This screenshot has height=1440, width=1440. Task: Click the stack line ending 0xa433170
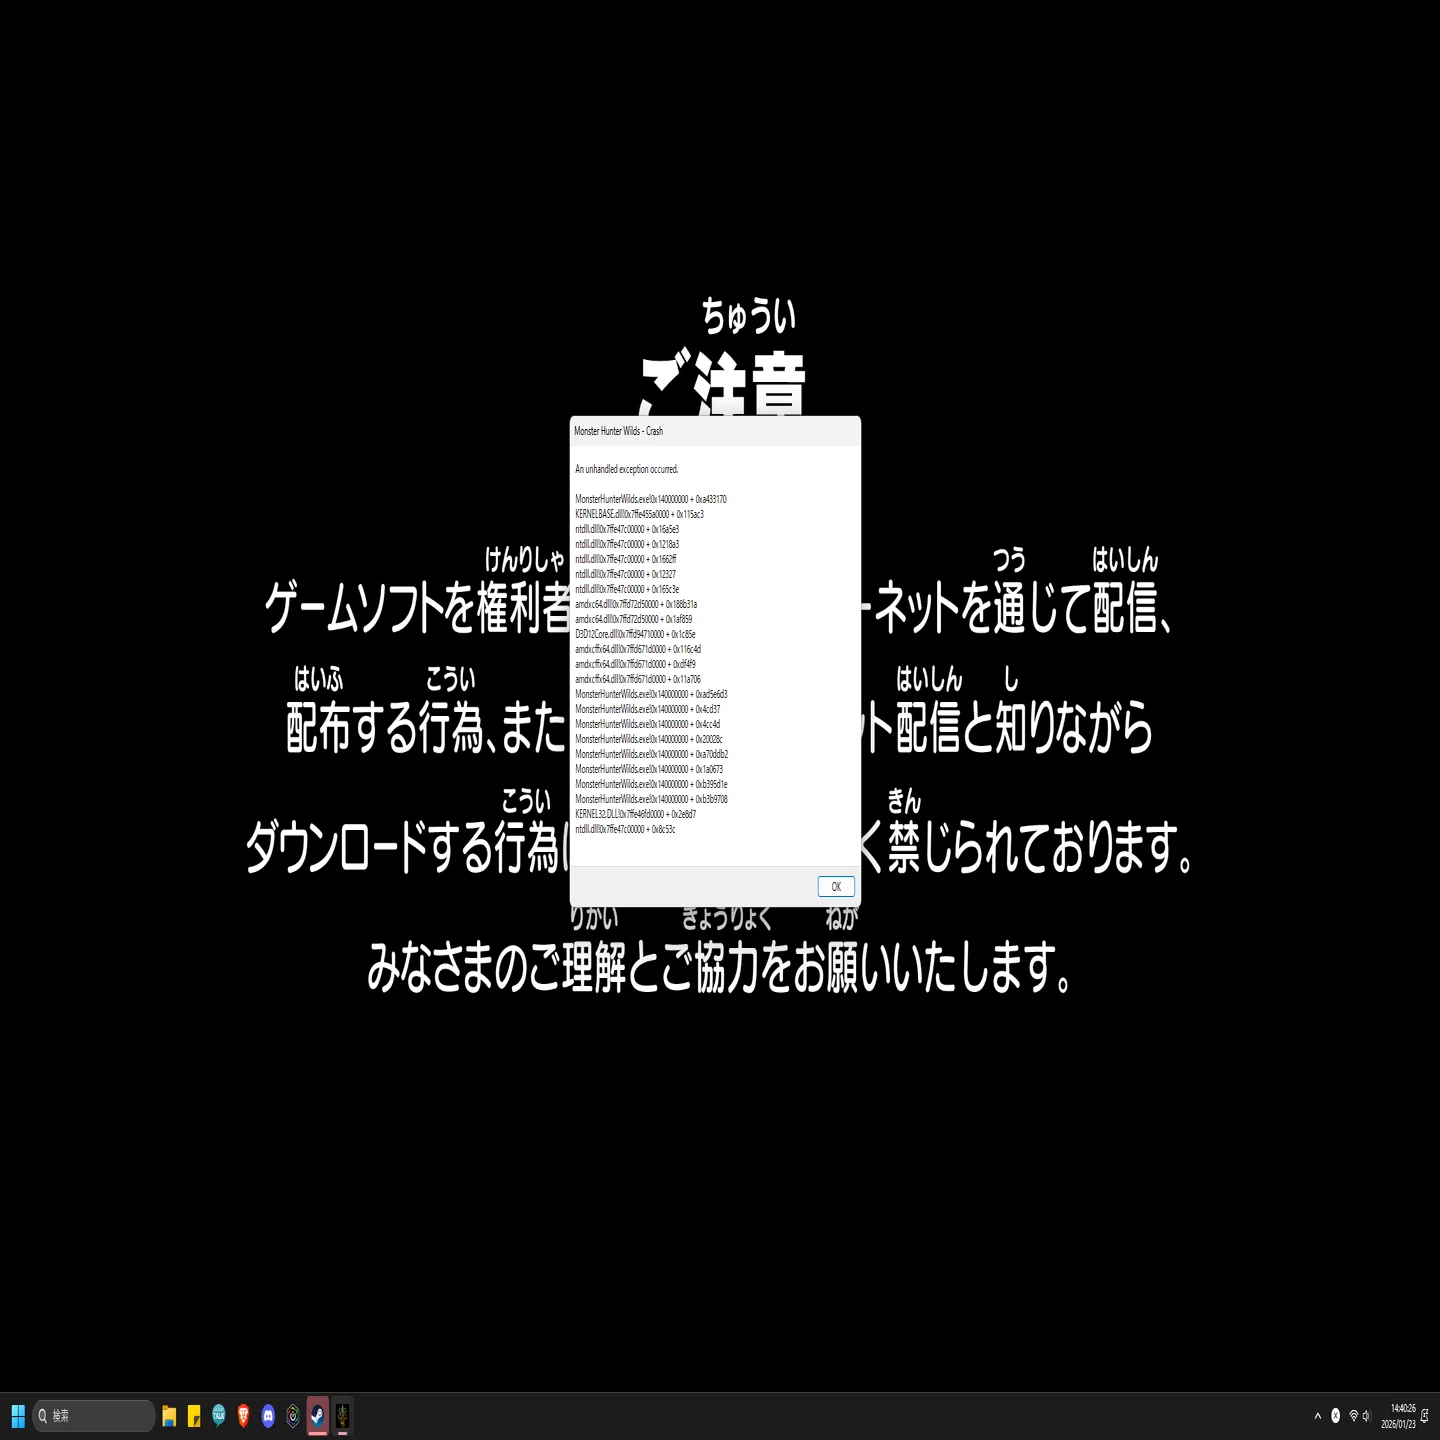pyautogui.click(x=651, y=499)
